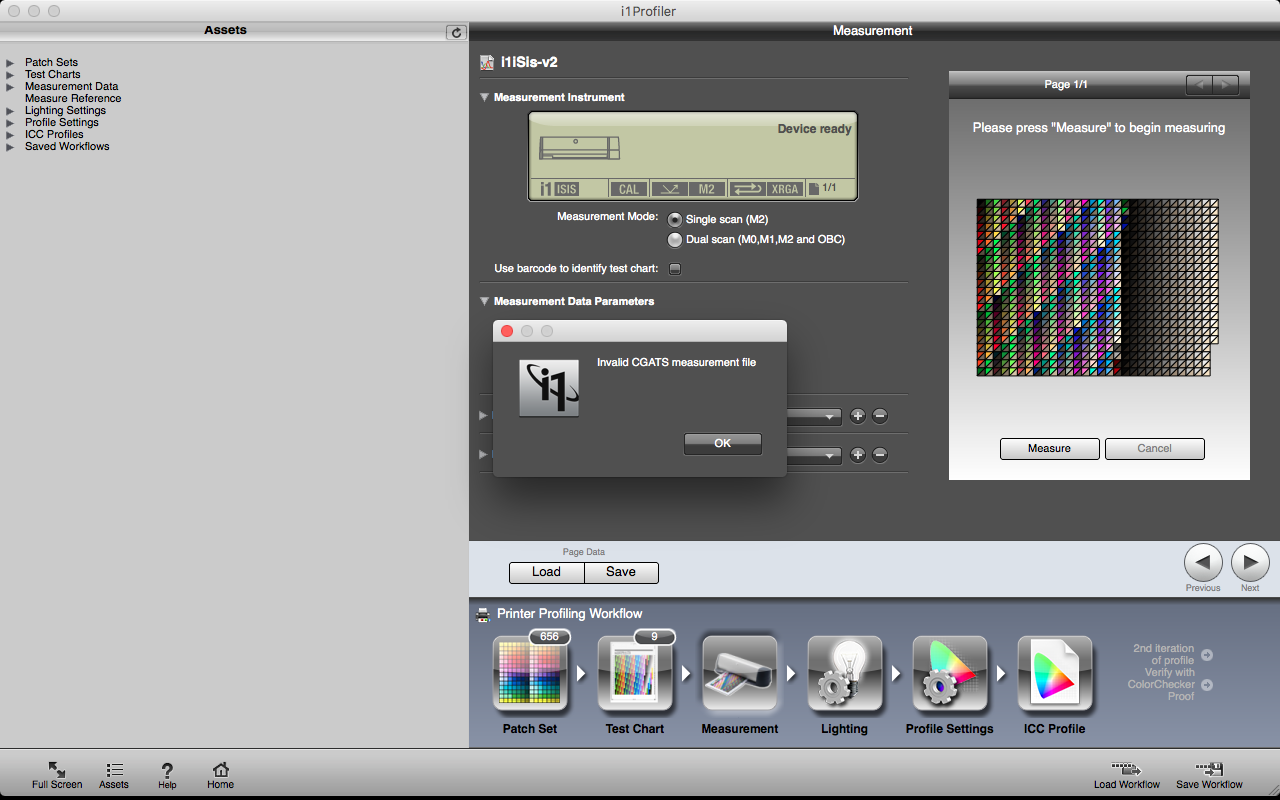Click the Printer Profiling Workflow printer icon

(484, 614)
